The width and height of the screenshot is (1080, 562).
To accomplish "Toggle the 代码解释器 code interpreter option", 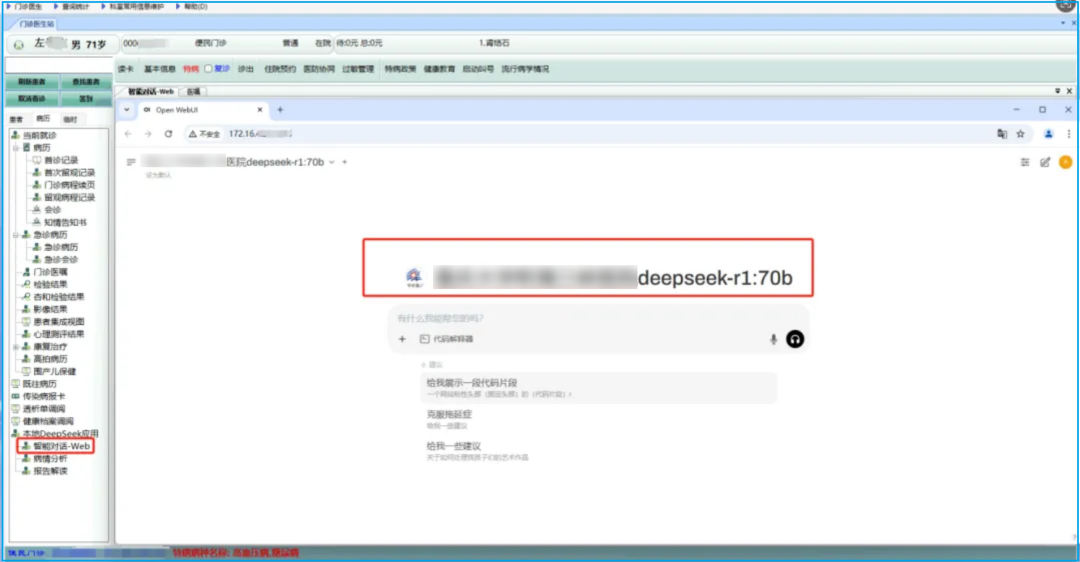I will pos(446,339).
